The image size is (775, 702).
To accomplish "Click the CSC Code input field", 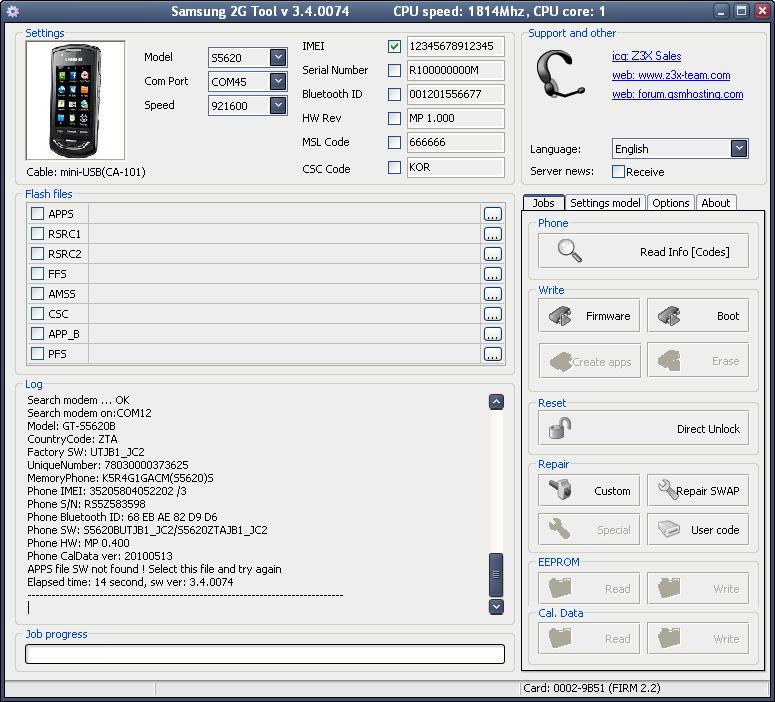I will pos(455,168).
